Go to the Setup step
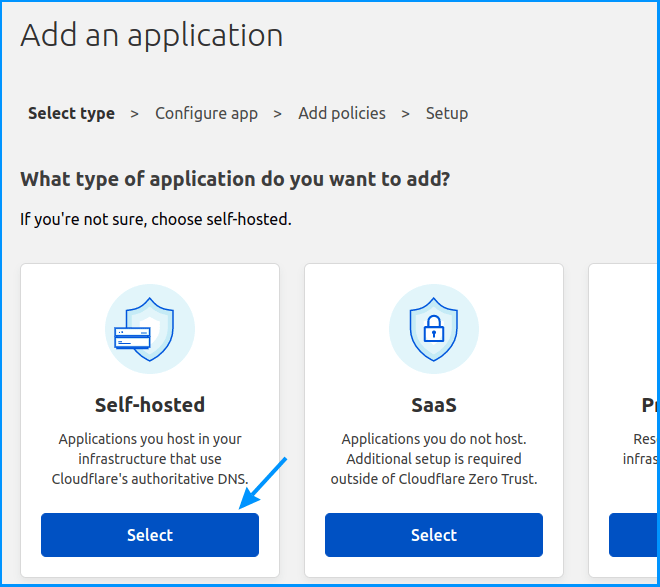660x587 pixels. tap(447, 114)
